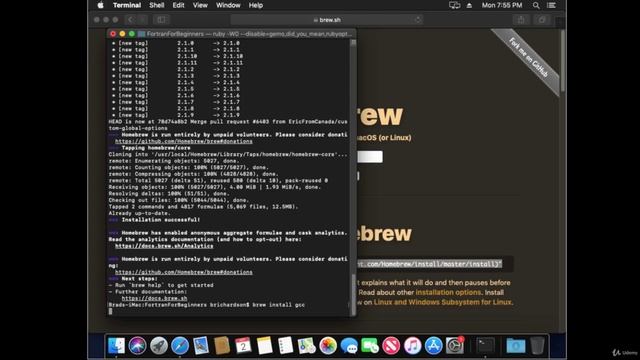
Task: Open the Edit menu
Action: tap(178, 5)
